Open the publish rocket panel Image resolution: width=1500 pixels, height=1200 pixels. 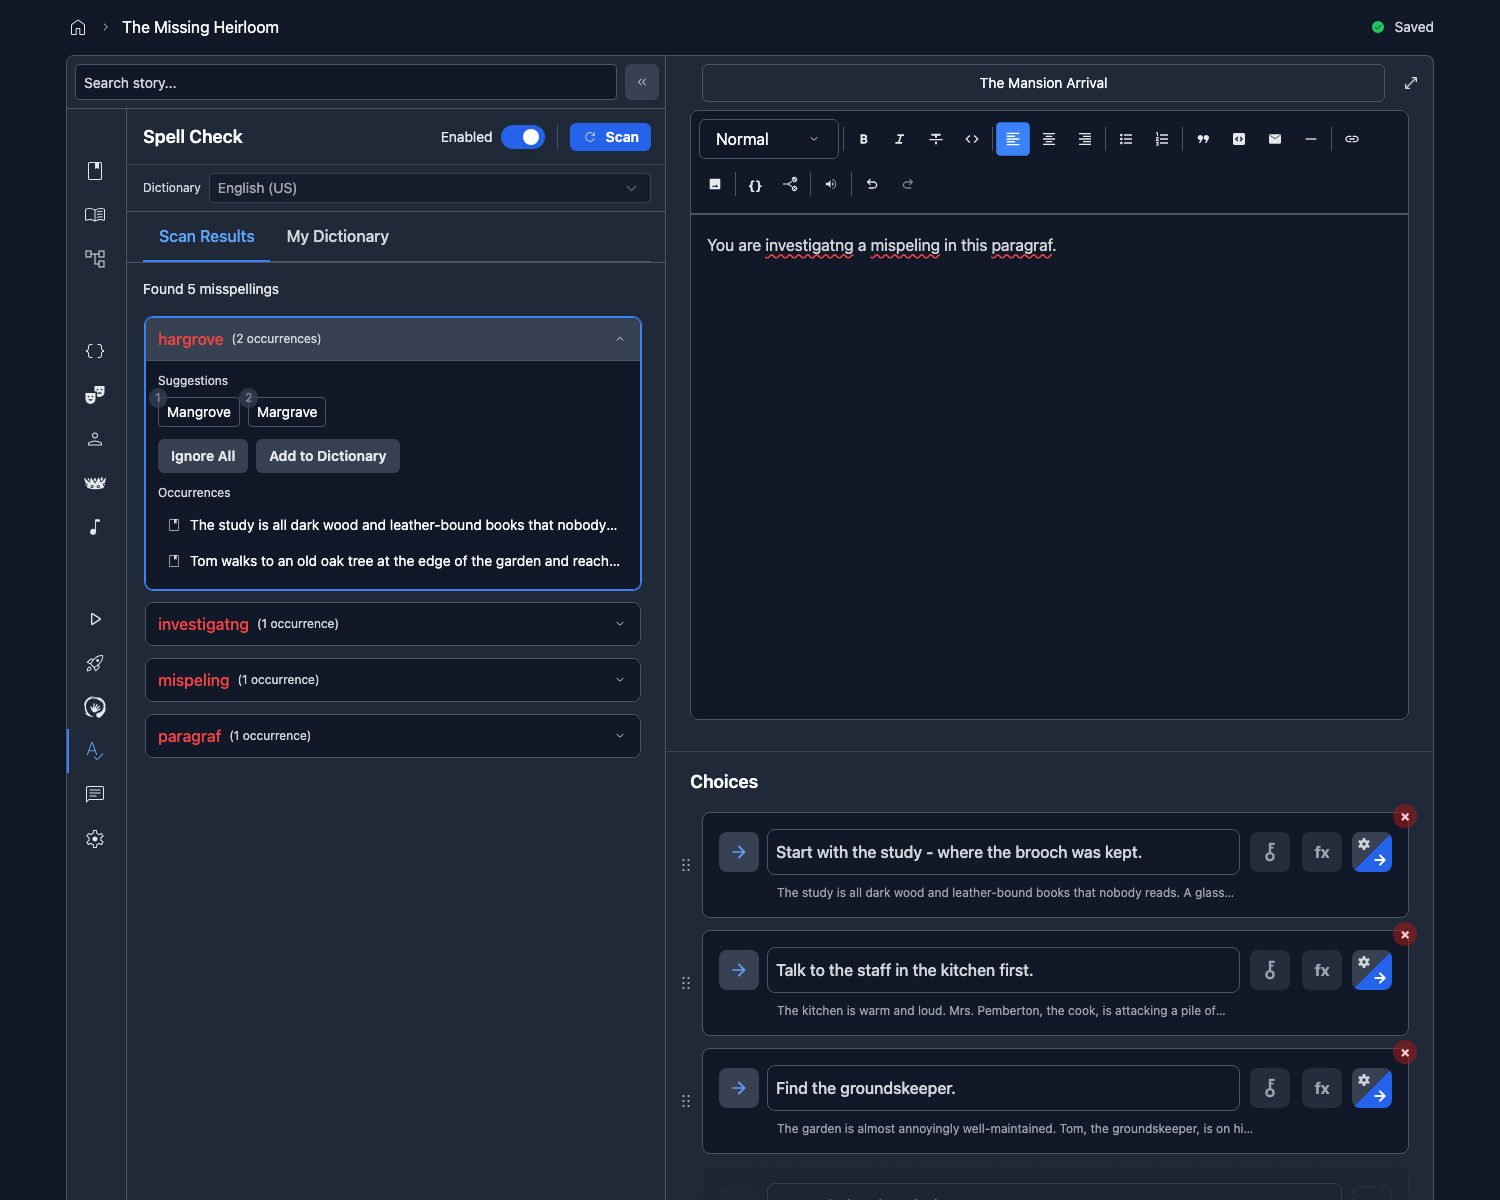(x=95, y=663)
